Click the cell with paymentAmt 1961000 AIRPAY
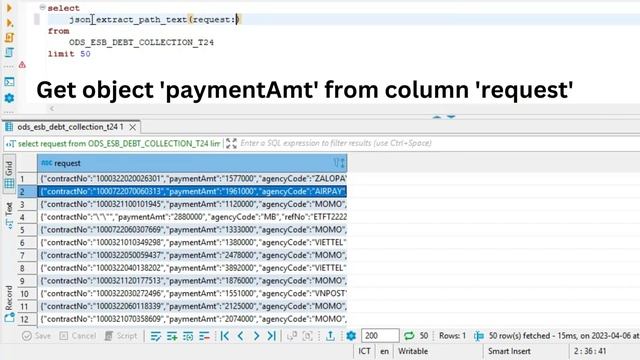 tap(192, 191)
